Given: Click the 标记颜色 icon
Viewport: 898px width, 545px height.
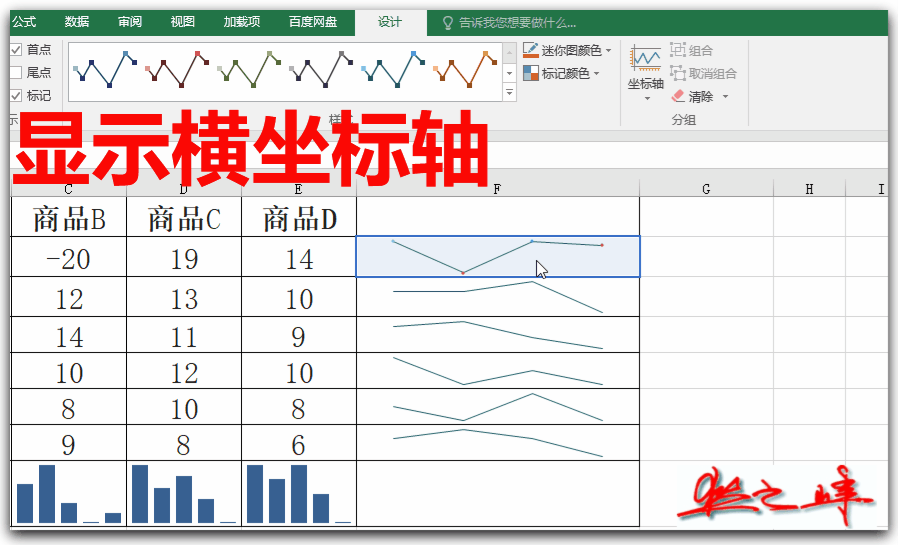Looking at the screenshot, I should (531, 73).
